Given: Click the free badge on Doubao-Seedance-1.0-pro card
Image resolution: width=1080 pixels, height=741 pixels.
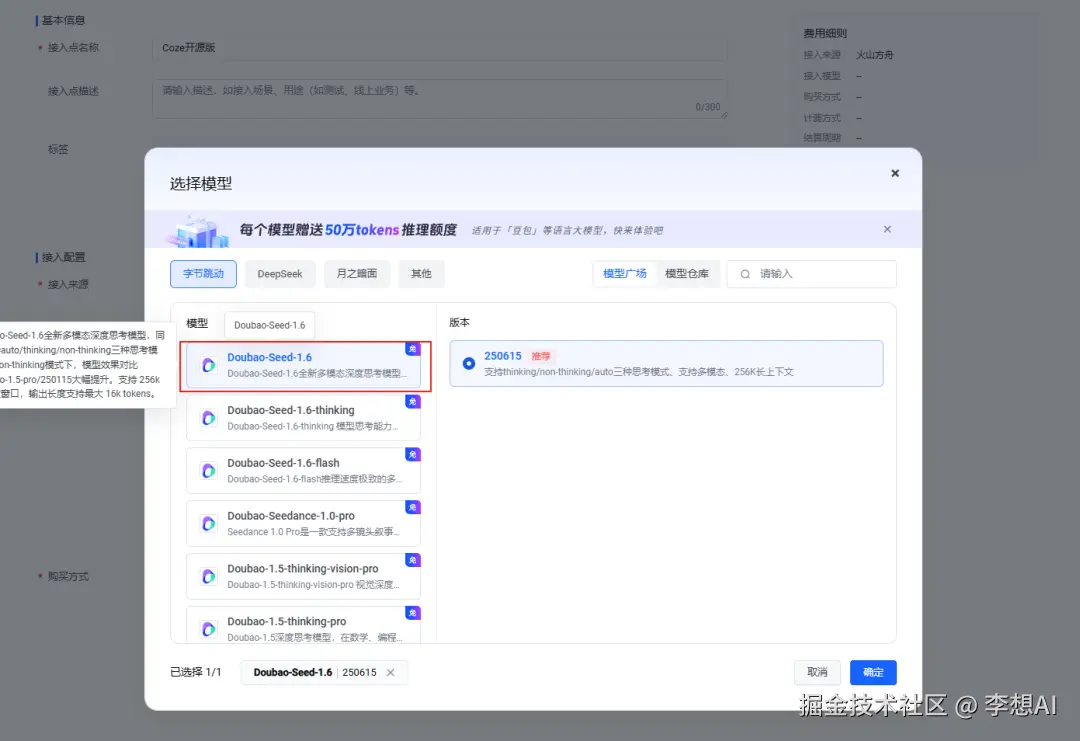Looking at the screenshot, I should coord(413,508).
